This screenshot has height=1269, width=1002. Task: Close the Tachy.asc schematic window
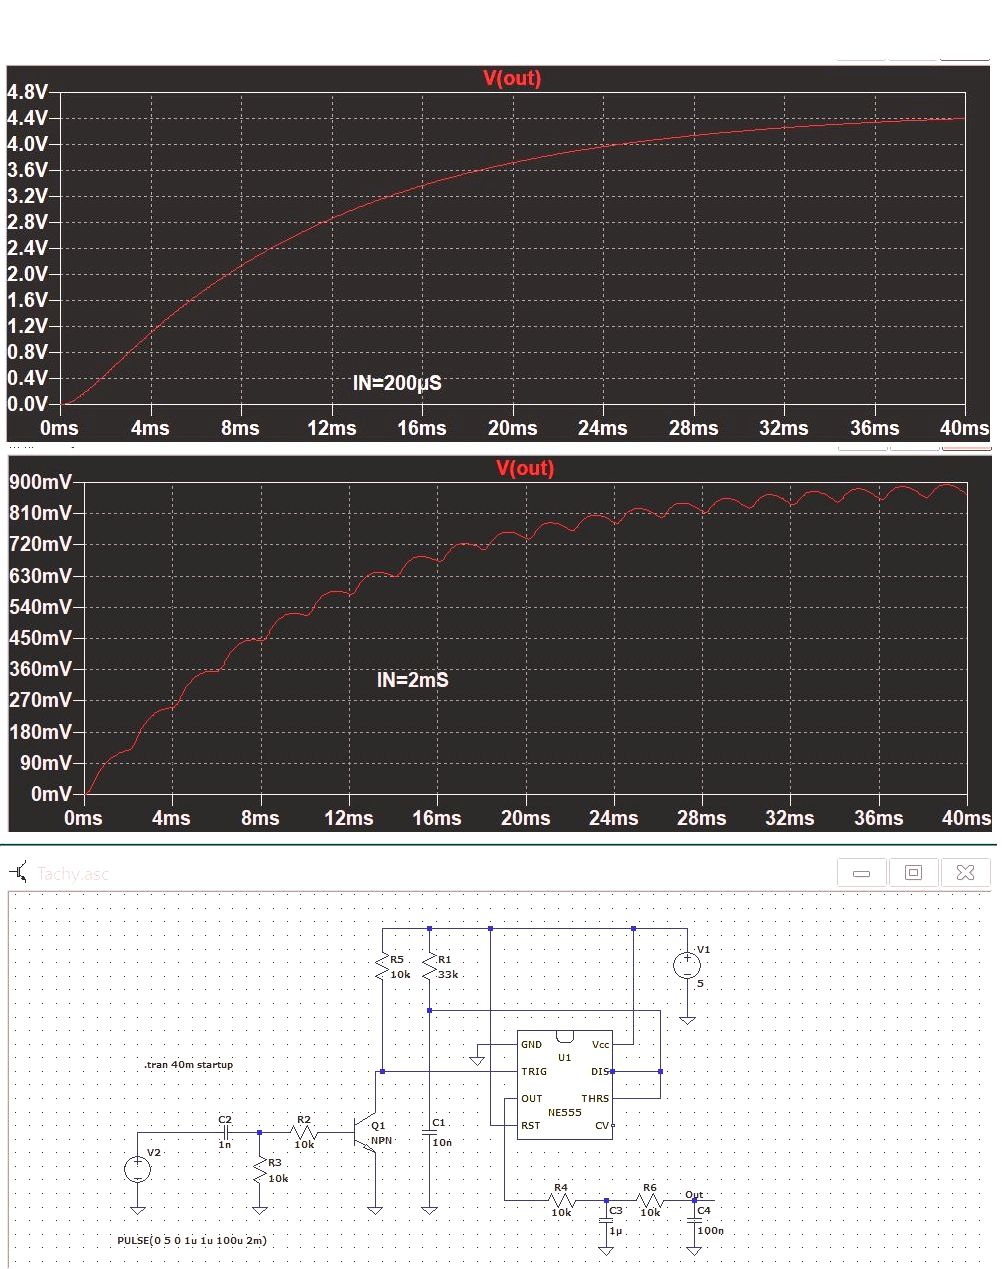pyautogui.click(x=965, y=872)
